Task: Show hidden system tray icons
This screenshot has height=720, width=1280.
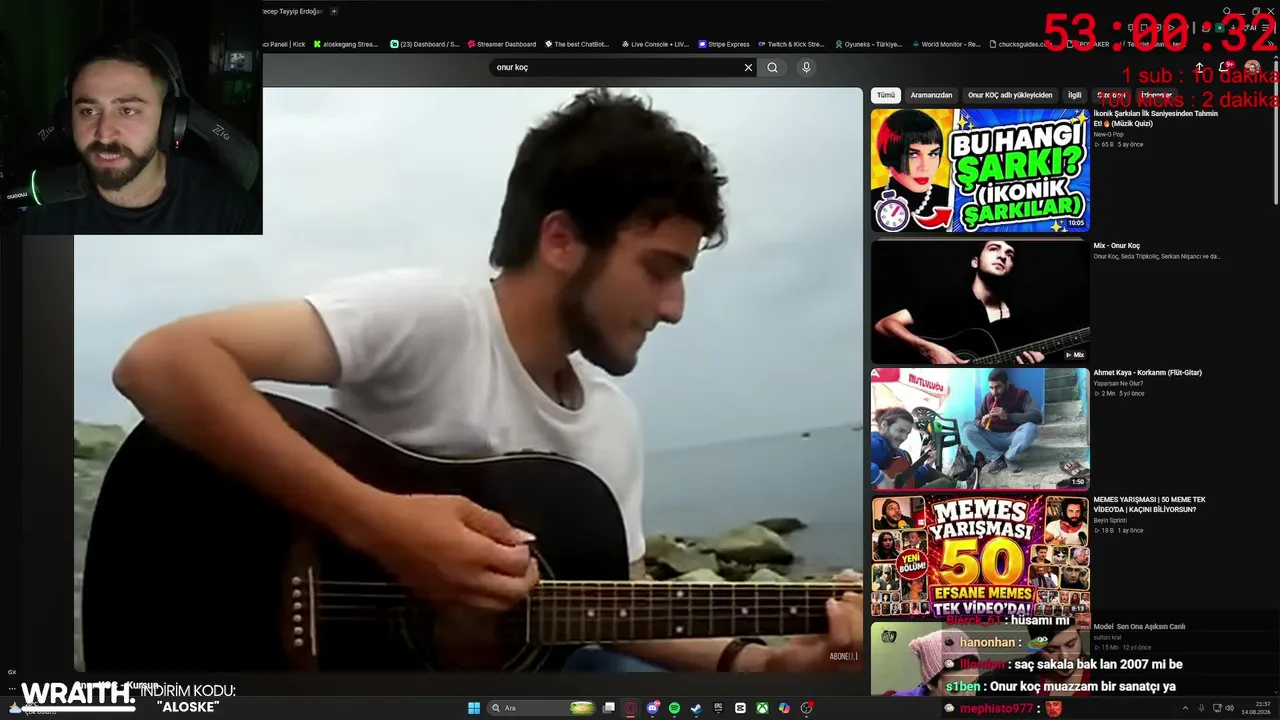Action: click(1185, 708)
